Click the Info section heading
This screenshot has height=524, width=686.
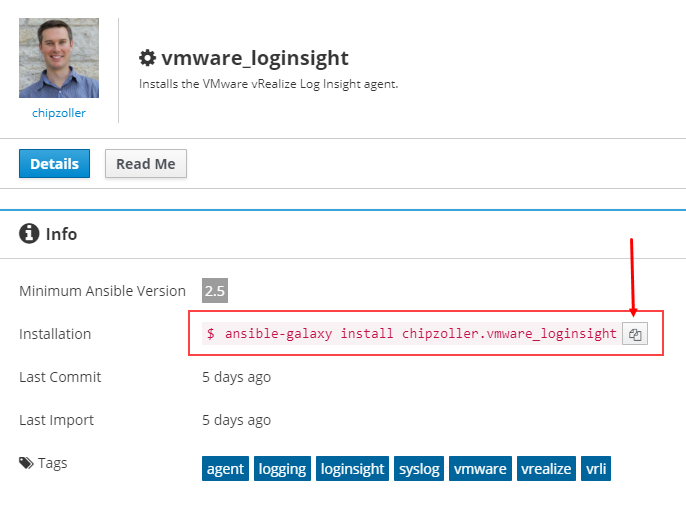tap(61, 234)
